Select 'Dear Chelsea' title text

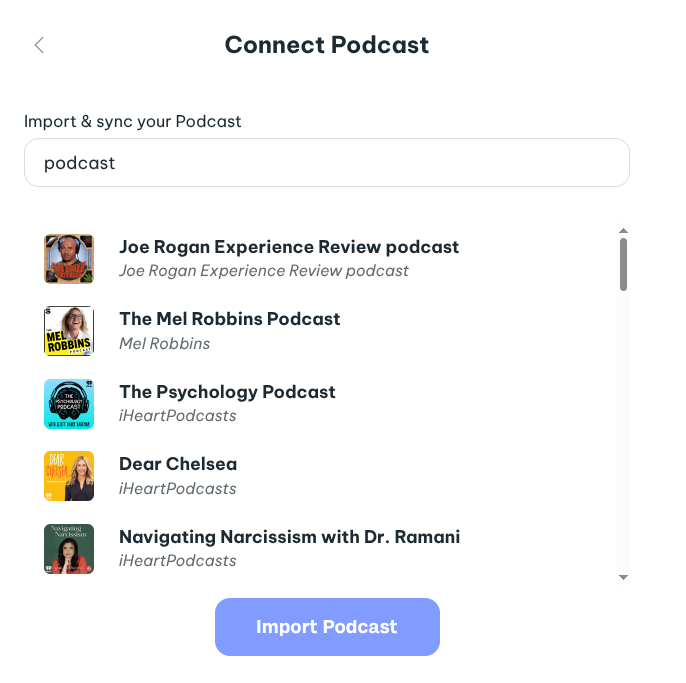pos(178,464)
